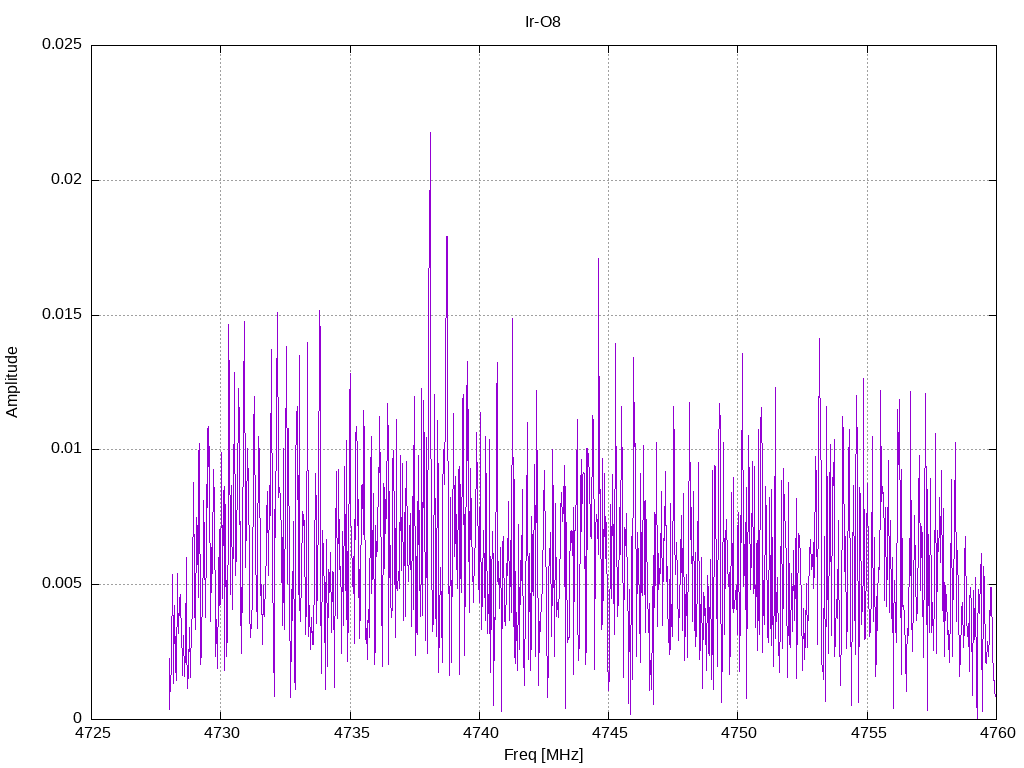Viewport: 1024px width, 768px height.
Task: Click the 0.025 y-axis tick label
Action: coord(62,44)
